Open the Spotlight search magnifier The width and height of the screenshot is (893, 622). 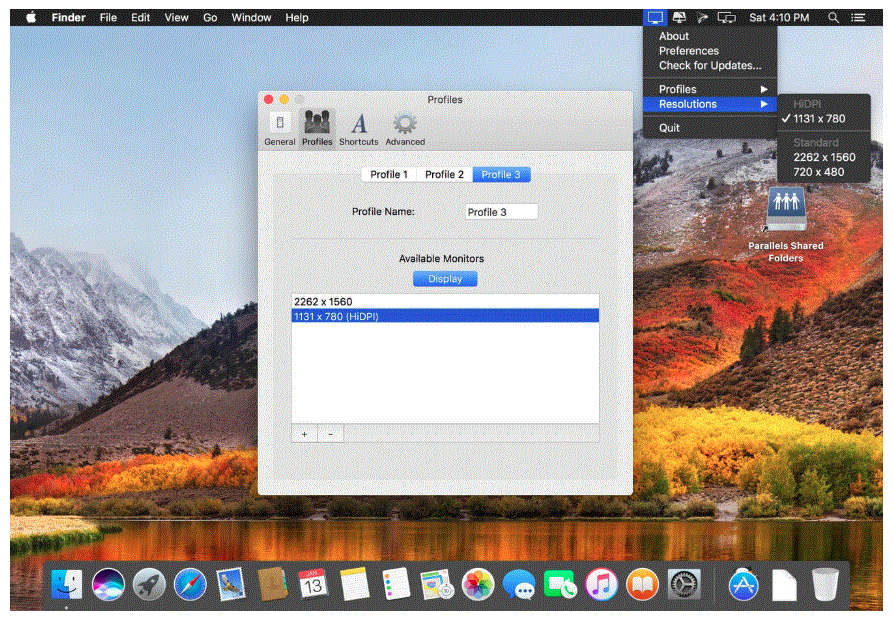tap(833, 18)
